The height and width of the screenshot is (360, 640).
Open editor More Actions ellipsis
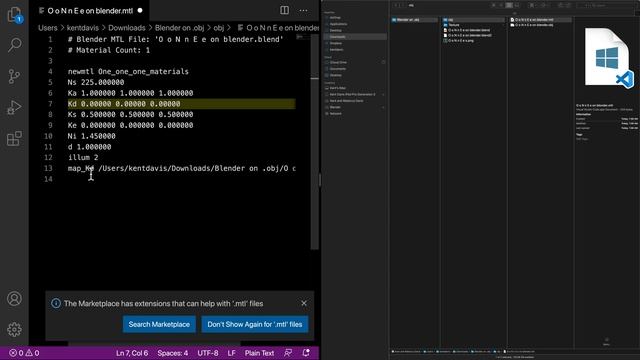303,10
